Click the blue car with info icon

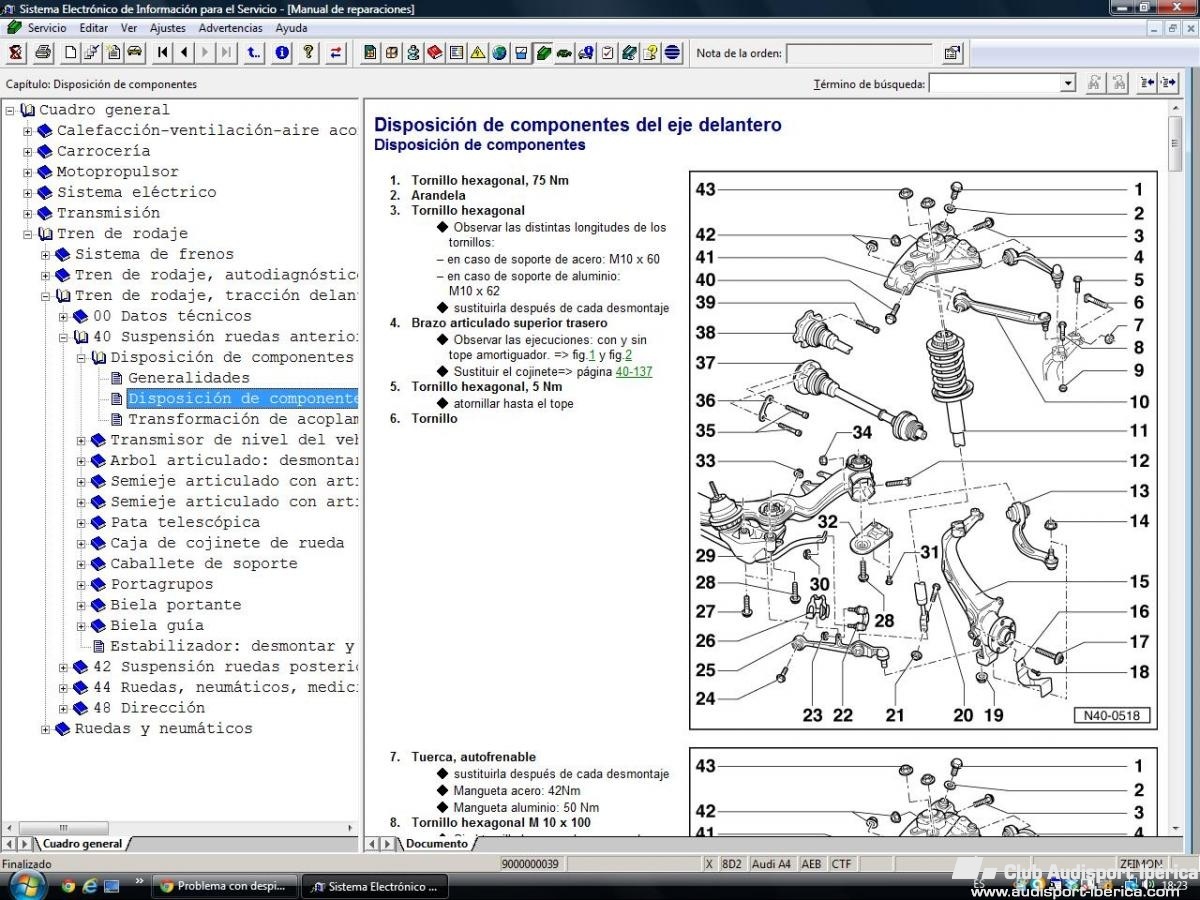[x=586, y=53]
